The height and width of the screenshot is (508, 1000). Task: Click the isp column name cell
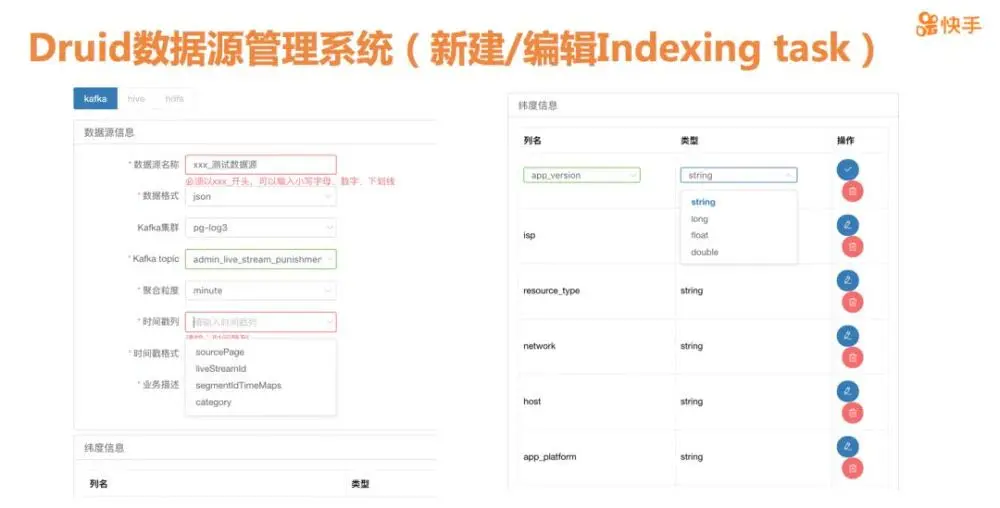pos(529,235)
